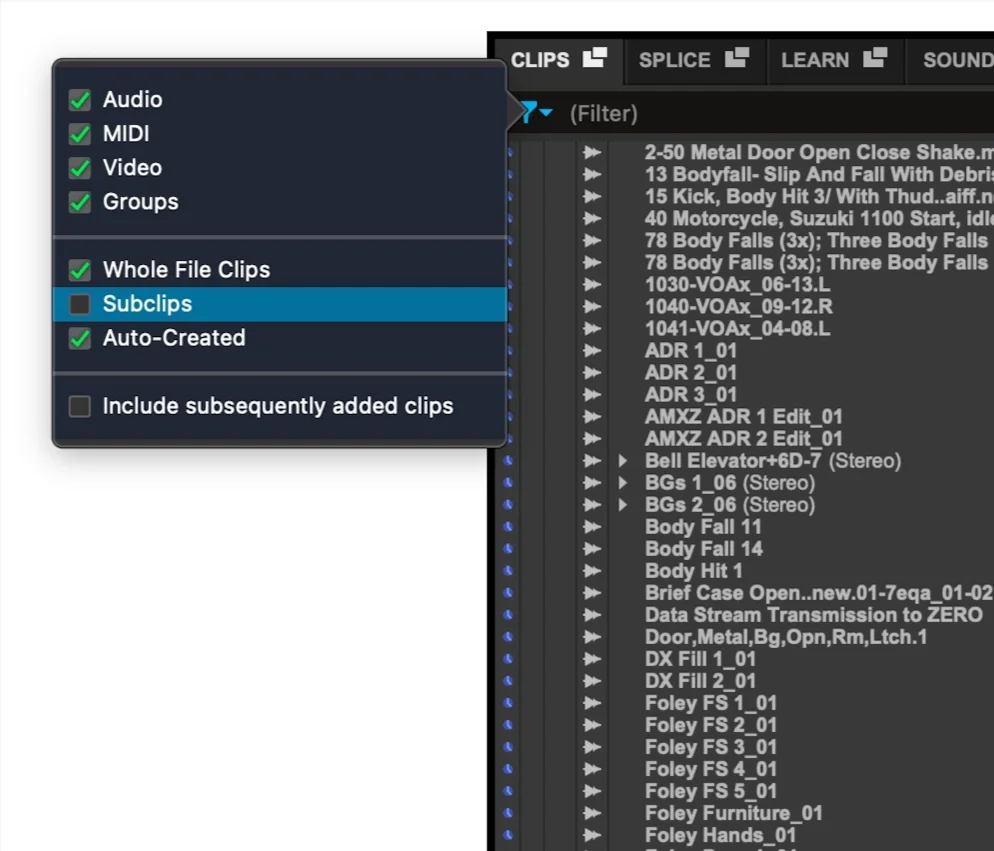Click the audio icon beside 1030-VOAx_06-13.L
The image size is (994, 851).
(x=592, y=285)
